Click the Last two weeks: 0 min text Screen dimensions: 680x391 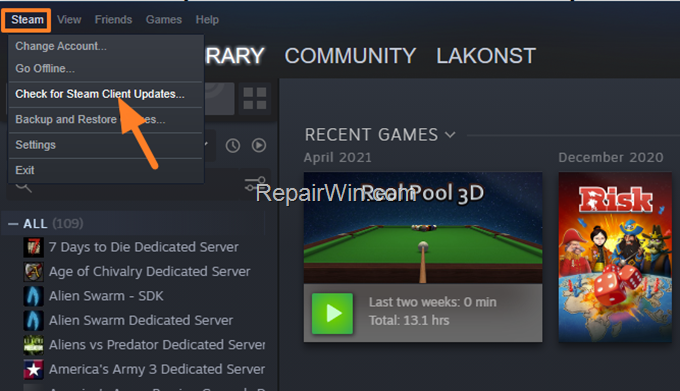point(432,302)
